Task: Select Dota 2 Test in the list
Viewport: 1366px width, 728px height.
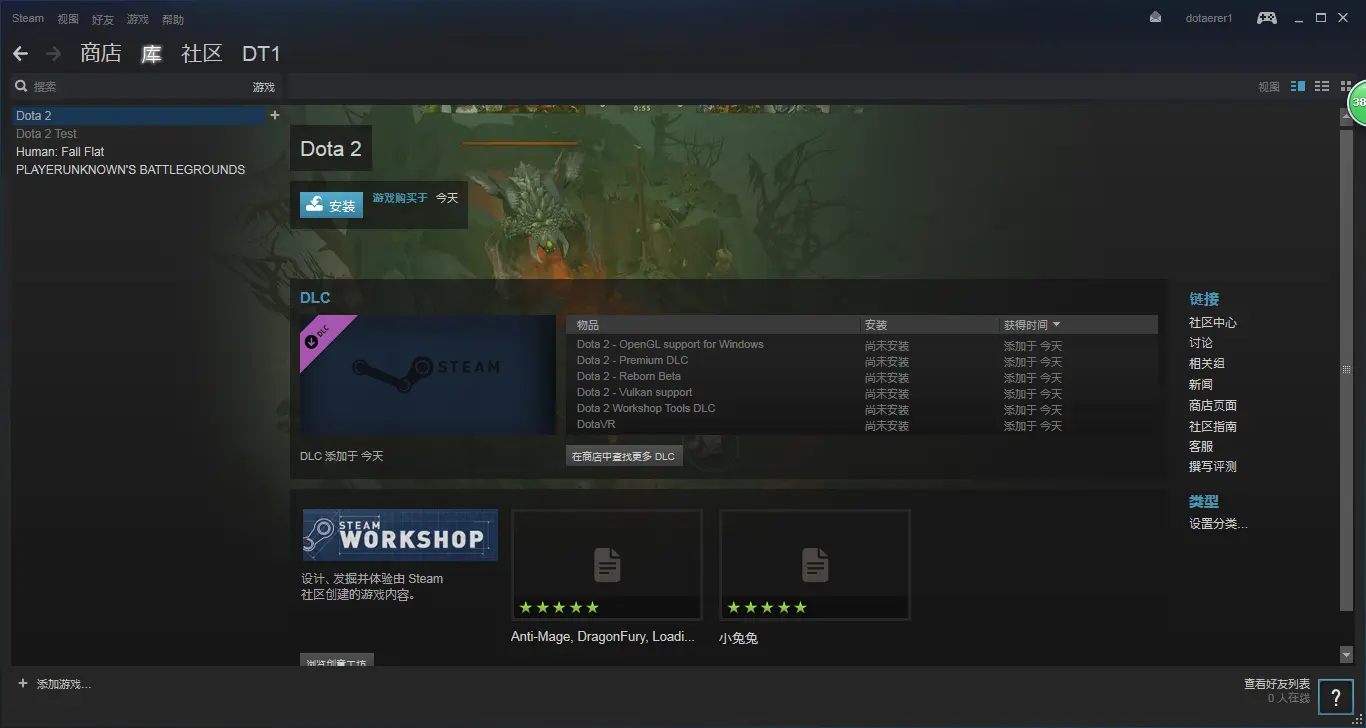Action: (46, 133)
